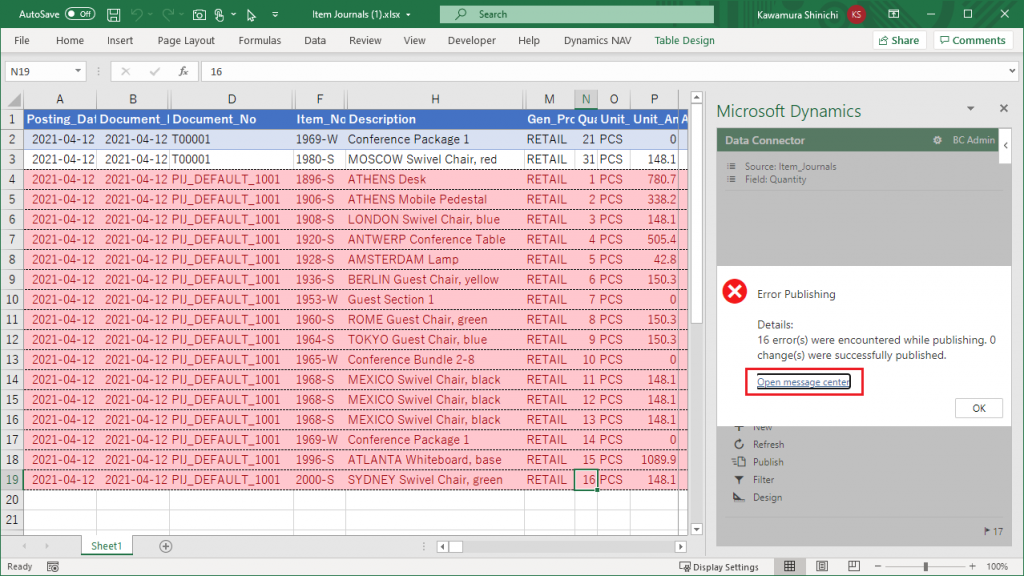Viewport: 1024px width, 576px height.
Task: Select the MOSCOW Swivel Chair, red cell
Action: tap(435, 159)
